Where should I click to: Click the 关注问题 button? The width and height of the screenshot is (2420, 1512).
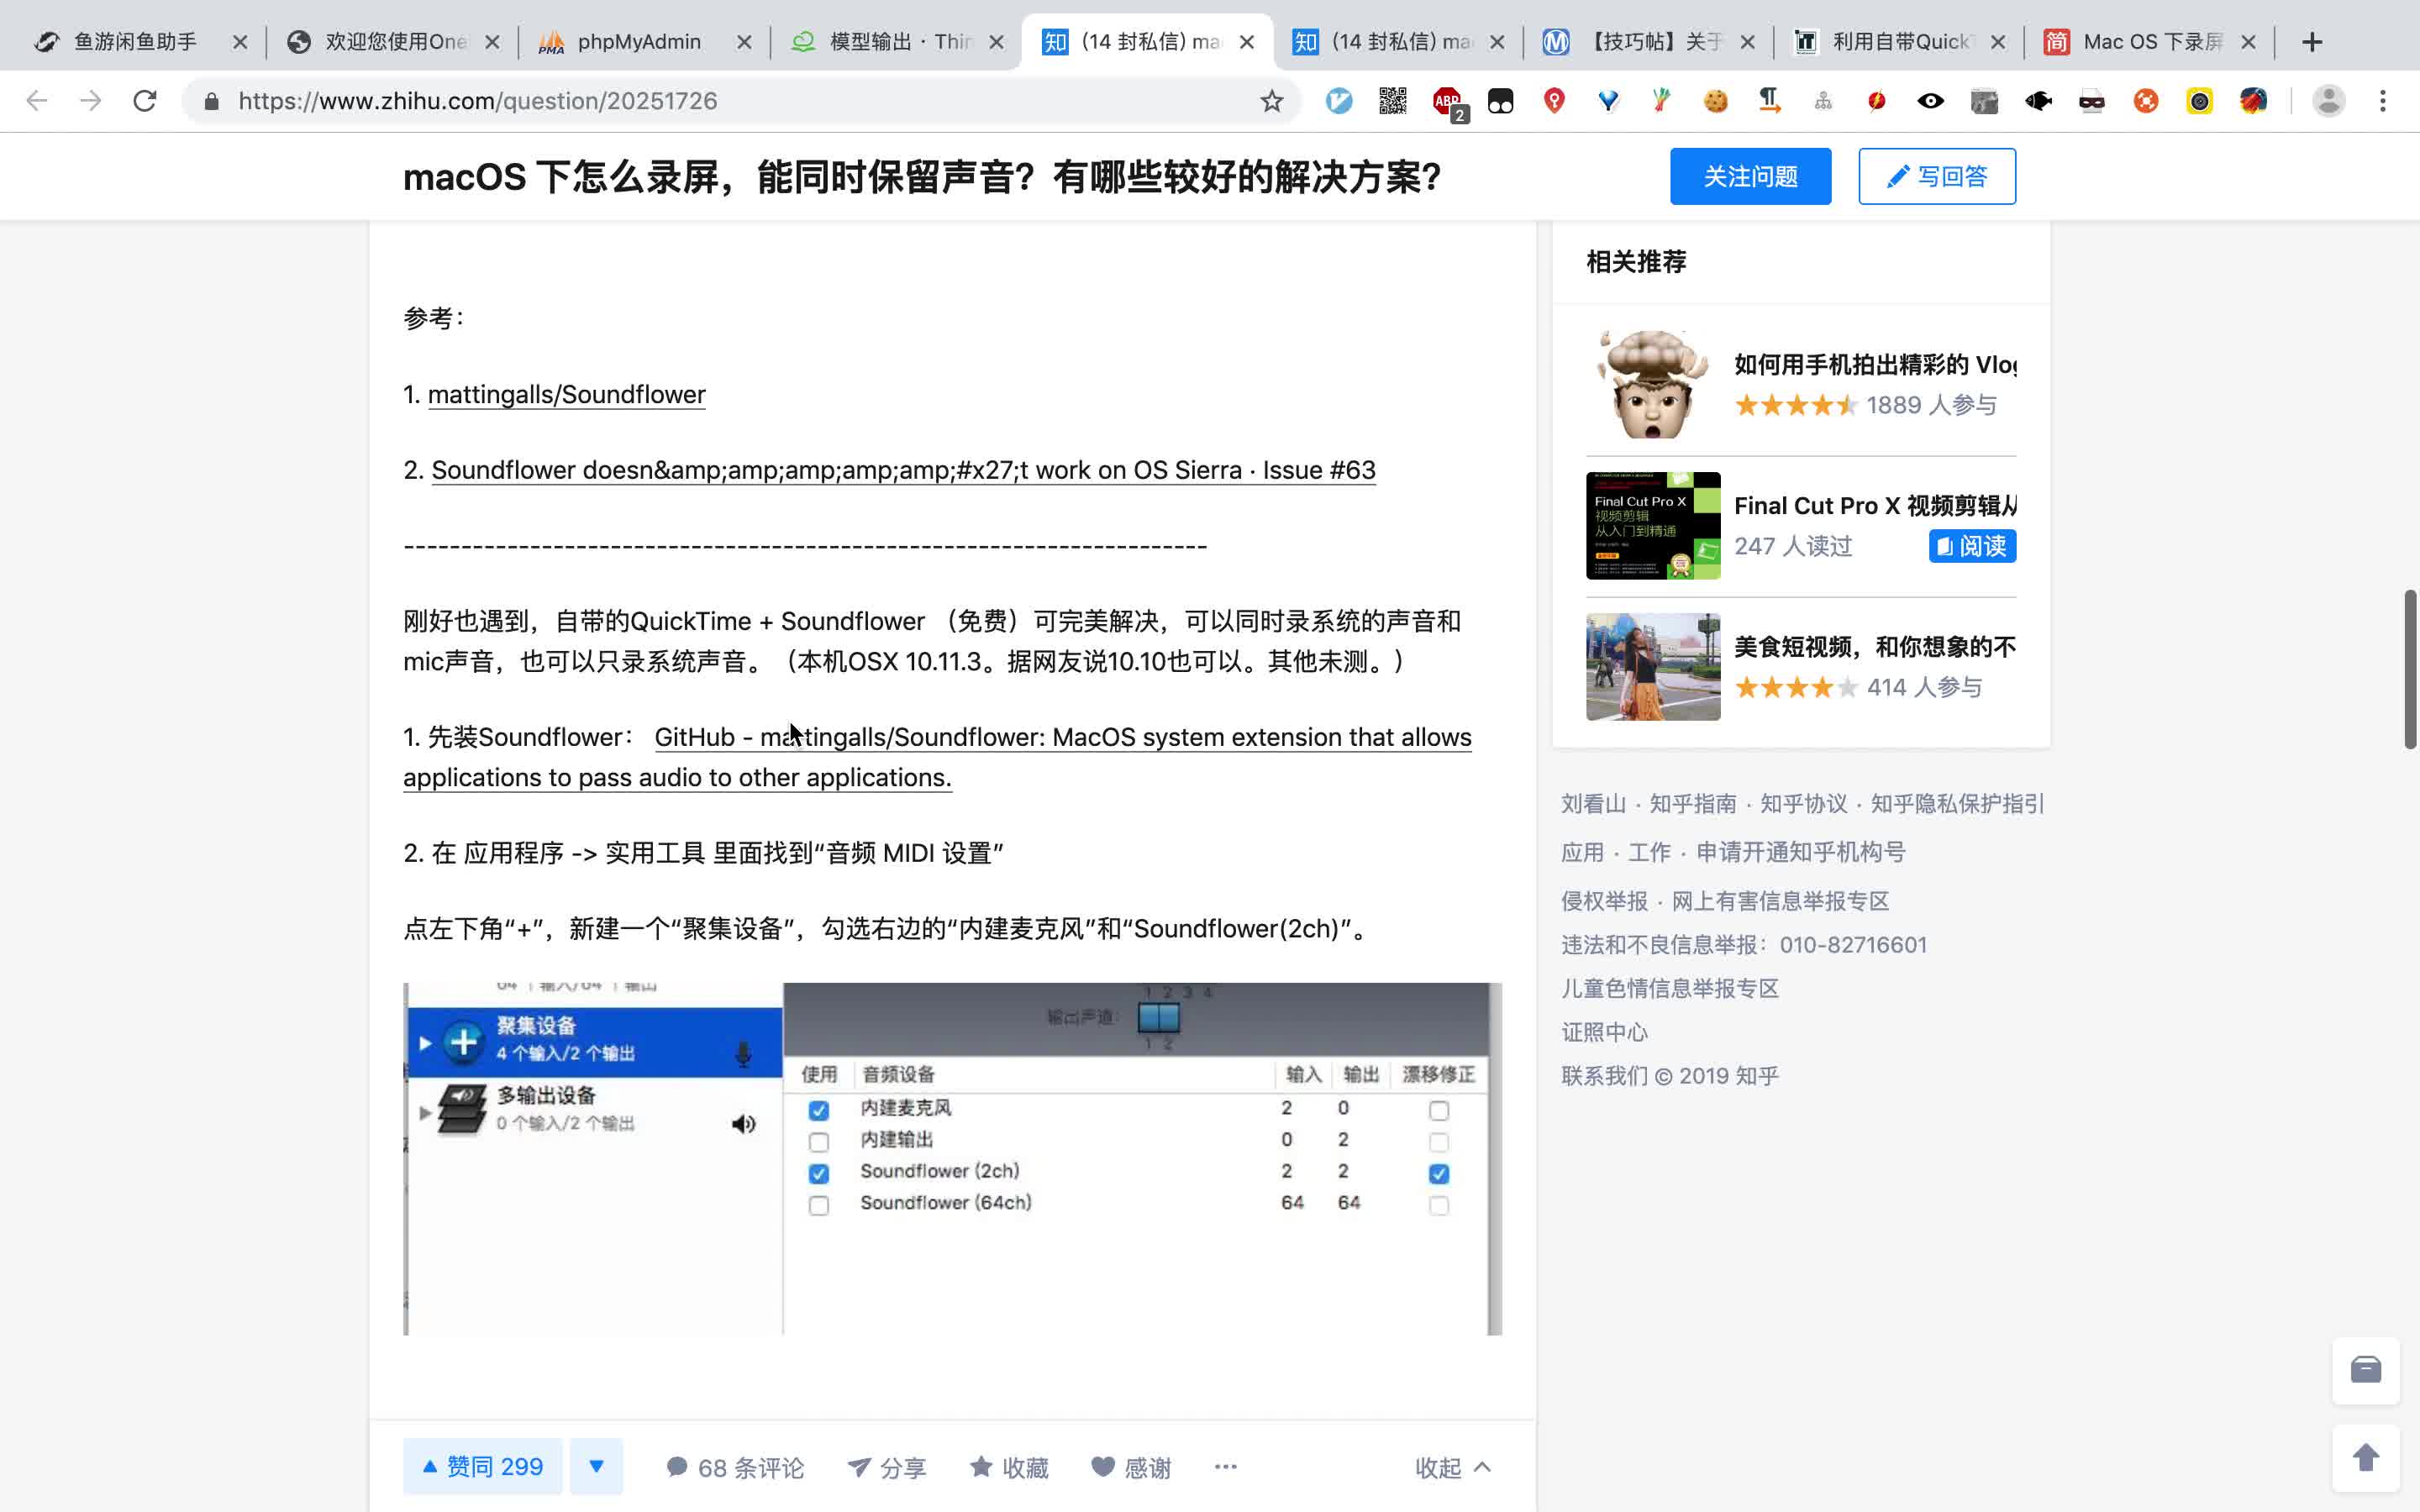point(1750,177)
